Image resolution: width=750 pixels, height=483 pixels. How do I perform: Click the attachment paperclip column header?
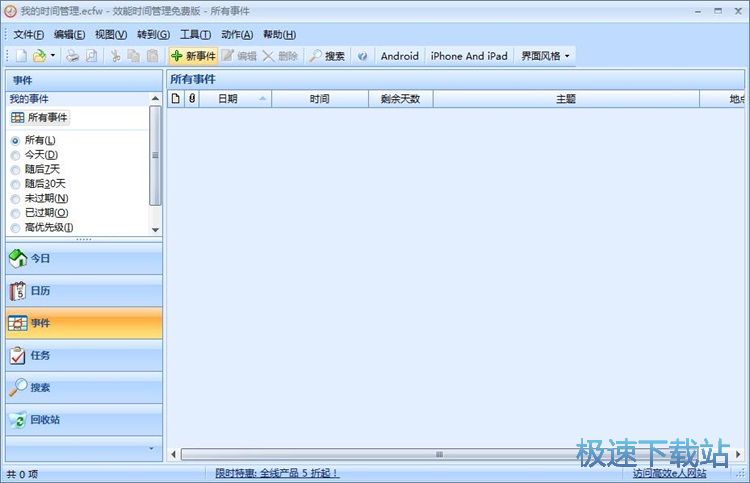(192, 99)
